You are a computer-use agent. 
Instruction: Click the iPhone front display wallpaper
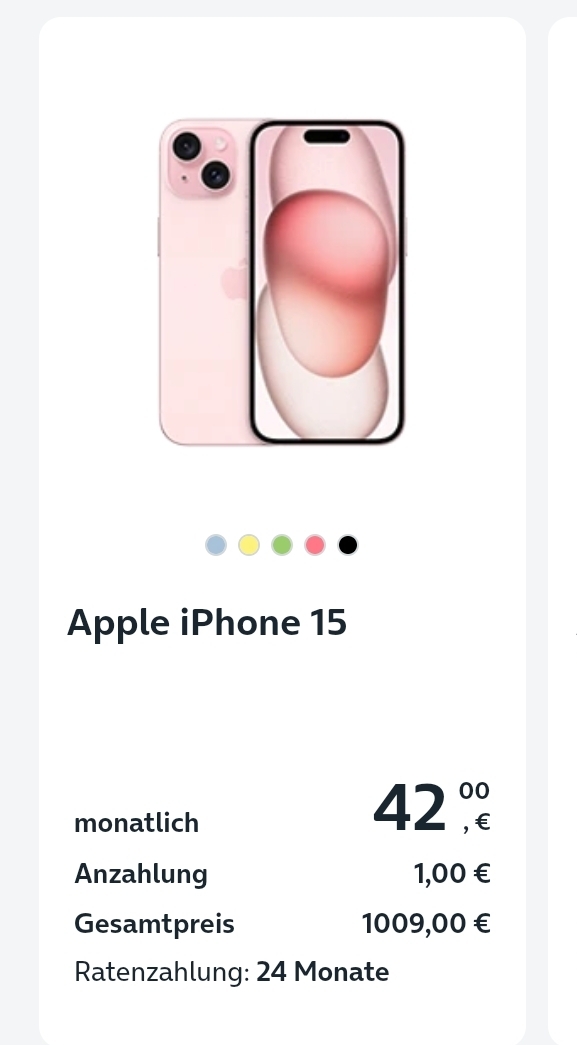327,281
